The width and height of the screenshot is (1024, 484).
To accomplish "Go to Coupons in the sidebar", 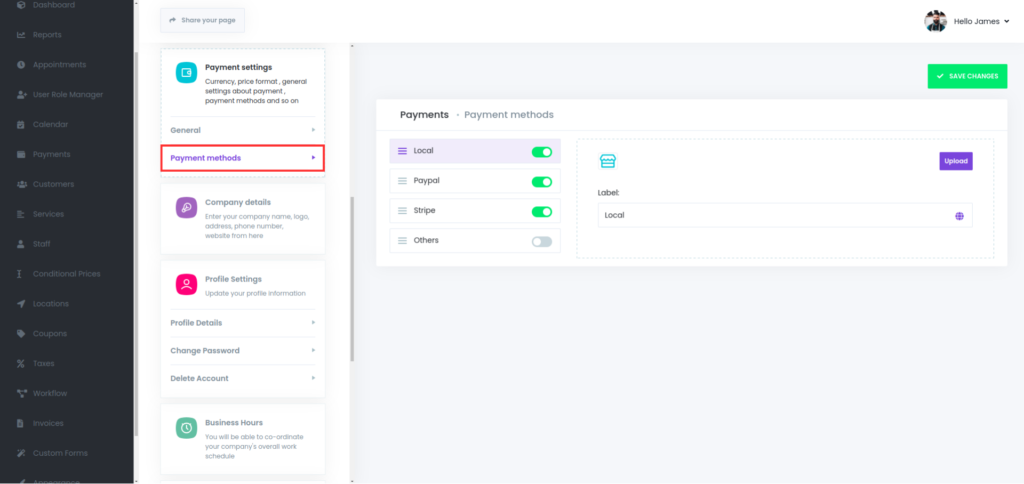I will [x=49, y=334].
